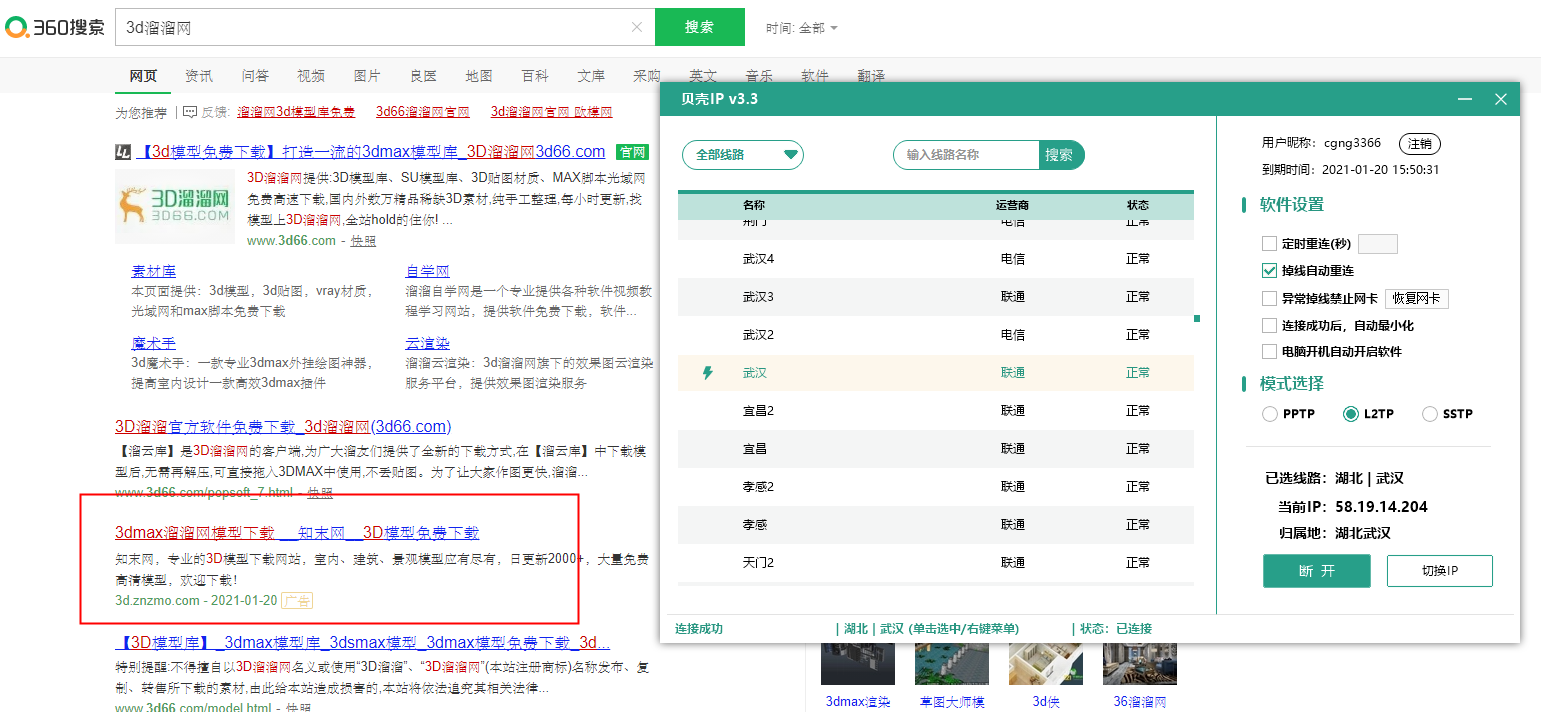Select the 宜昌 联通 line

coord(936,449)
